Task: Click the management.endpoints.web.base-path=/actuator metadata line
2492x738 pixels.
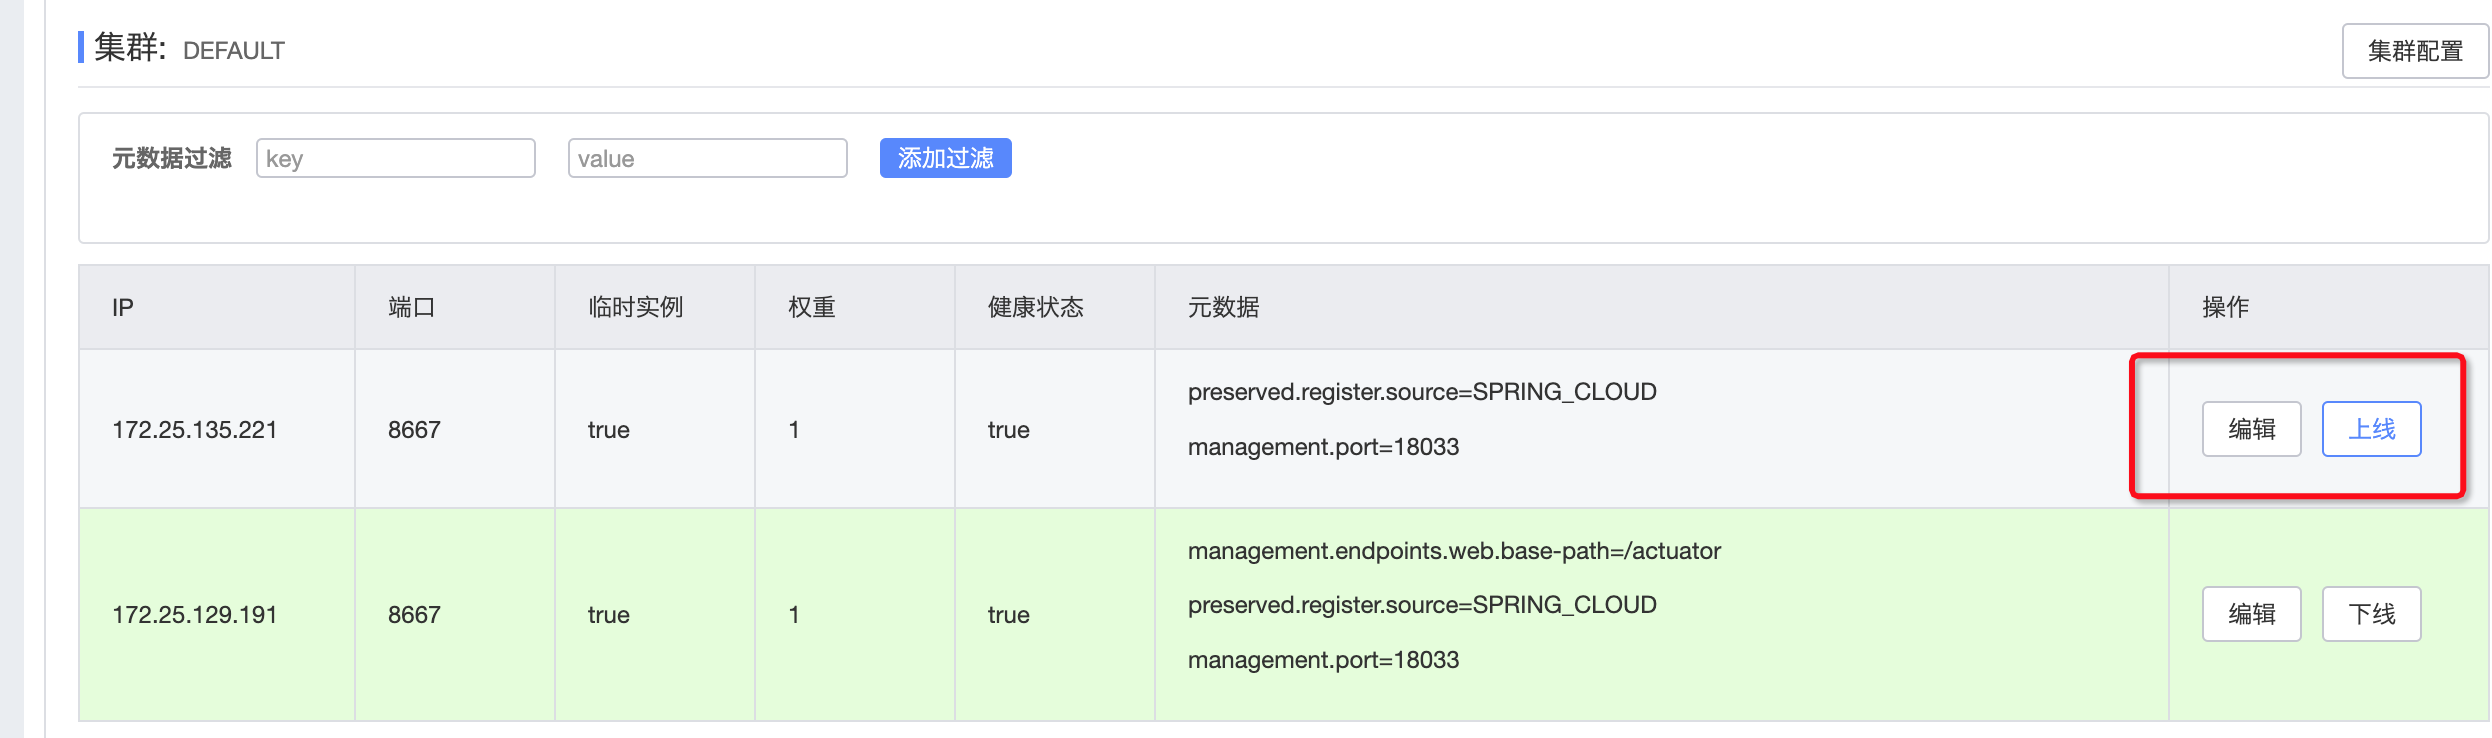Action: [1454, 551]
